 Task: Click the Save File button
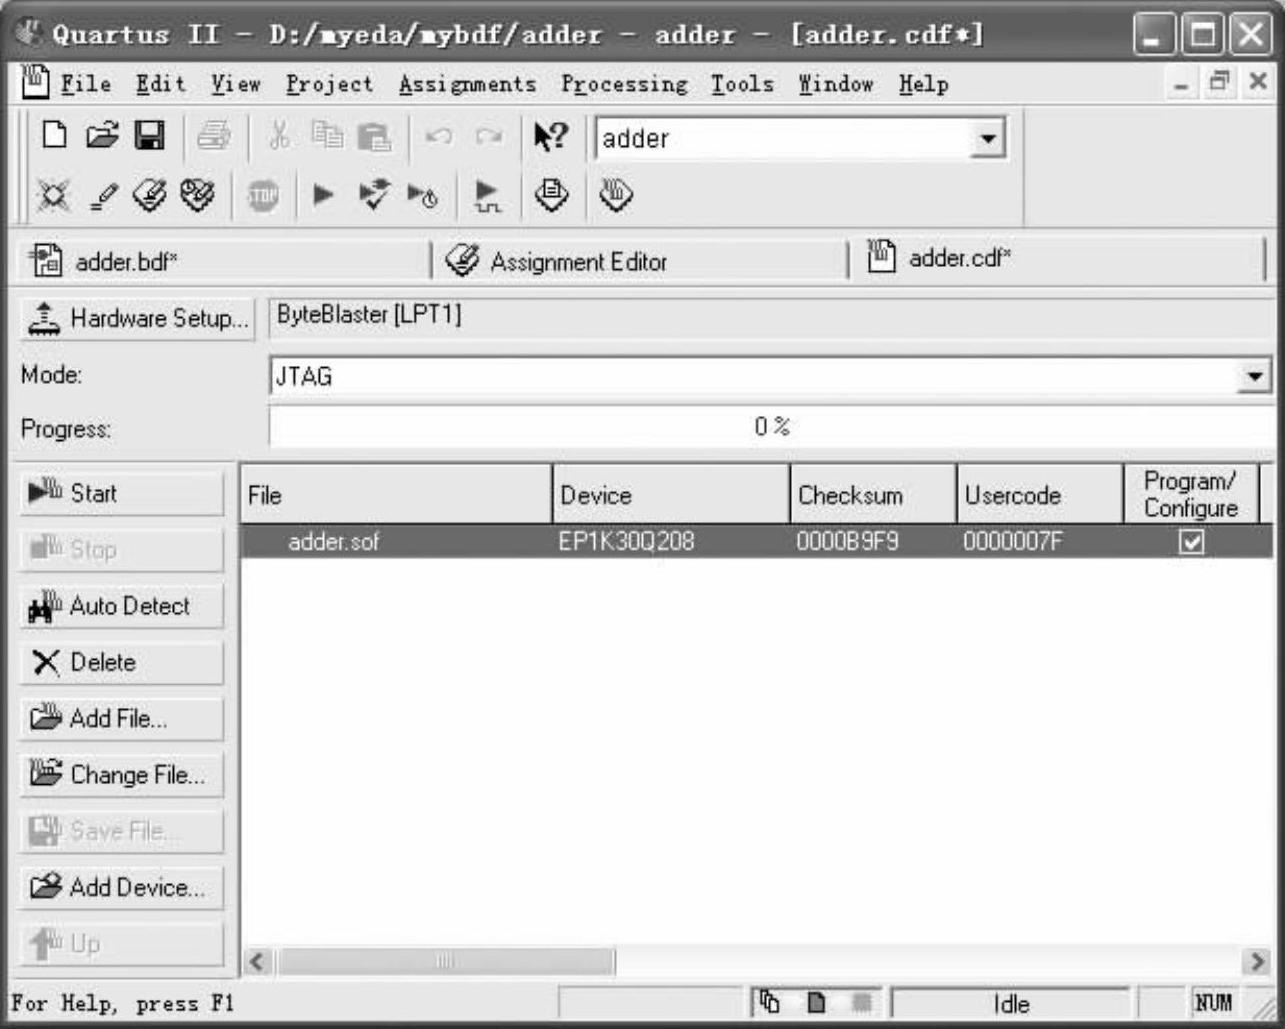tap(121, 831)
